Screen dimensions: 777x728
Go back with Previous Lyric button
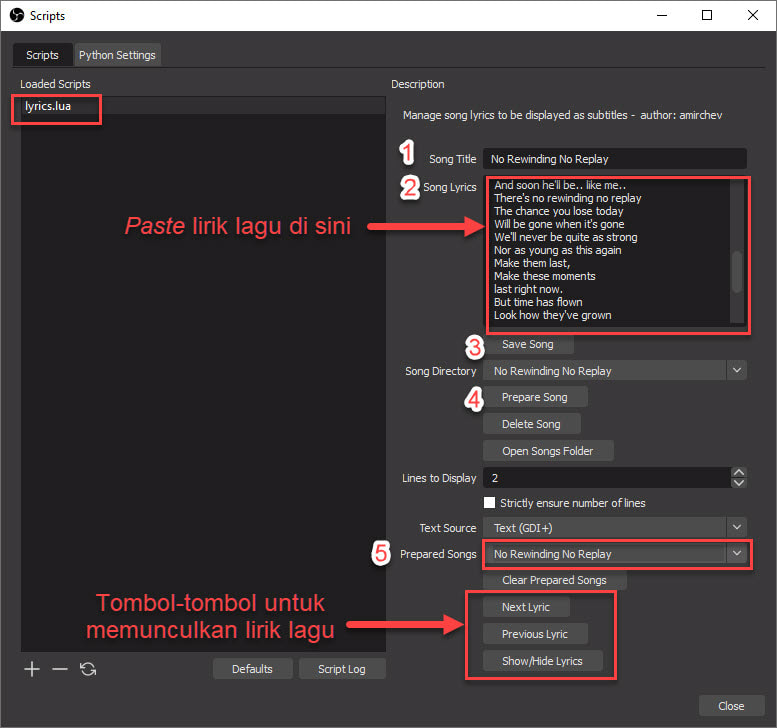(535, 633)
